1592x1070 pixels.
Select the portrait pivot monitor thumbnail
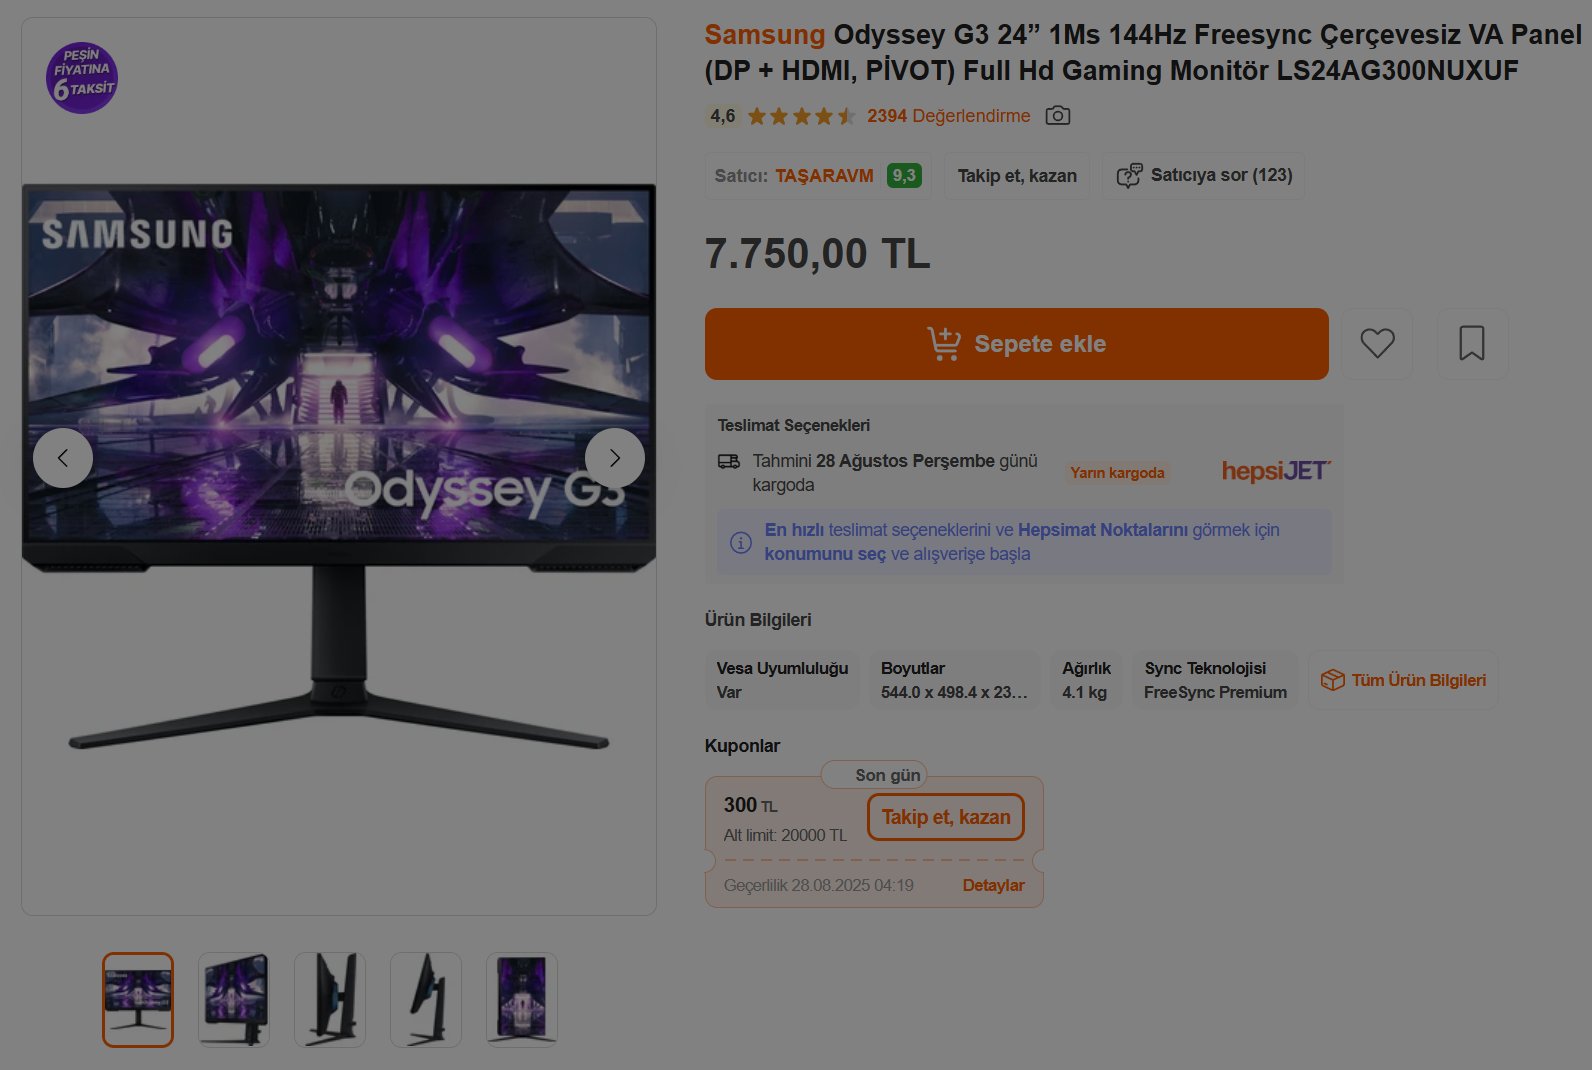pos(522,1000)
